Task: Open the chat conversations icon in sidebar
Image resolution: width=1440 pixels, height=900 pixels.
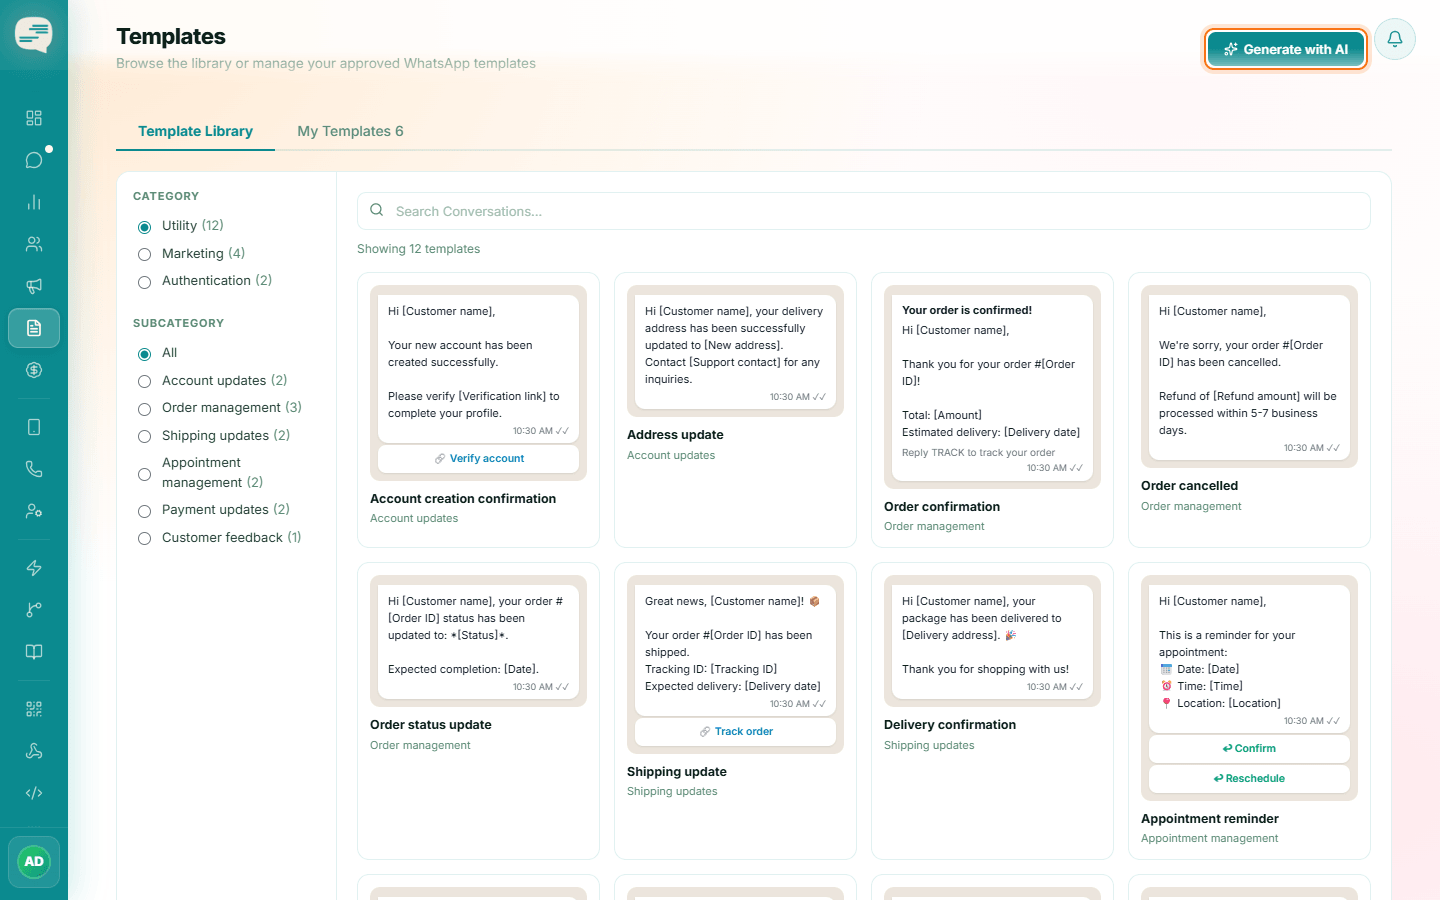Action: (34, 160)
